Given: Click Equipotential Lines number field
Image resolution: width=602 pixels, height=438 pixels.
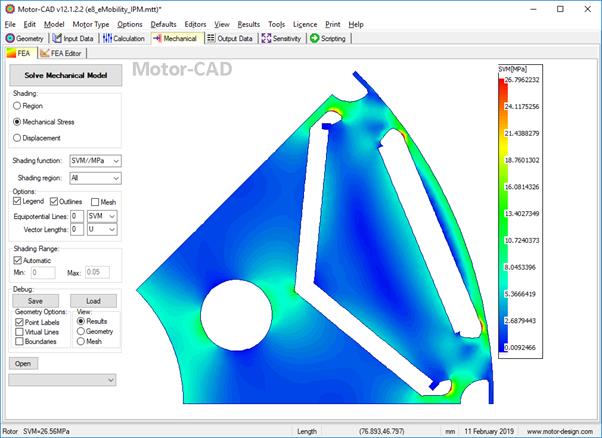Looking at the screenshot, I should (77, 216).
